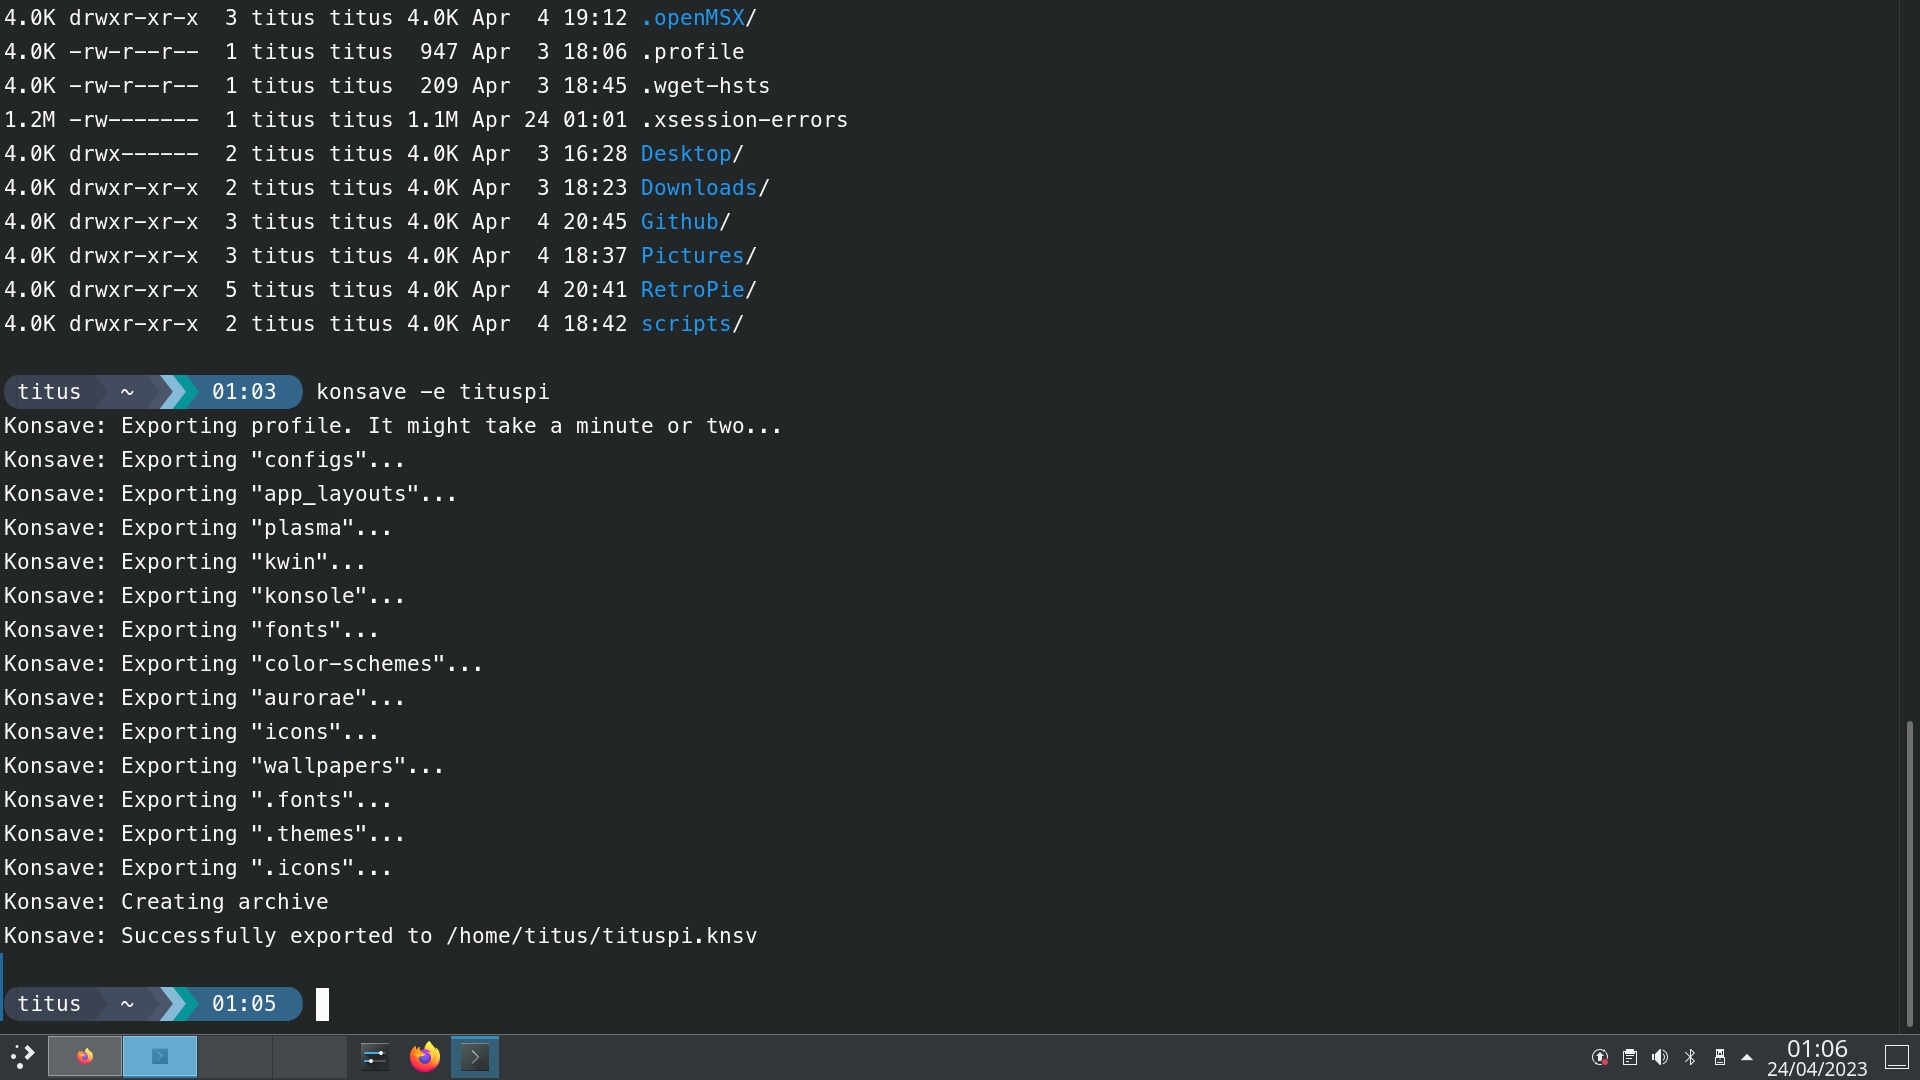
Task: Switch to the fourth empty virtual desktop
Action: pyautogui.click(x=310, y=1056)
